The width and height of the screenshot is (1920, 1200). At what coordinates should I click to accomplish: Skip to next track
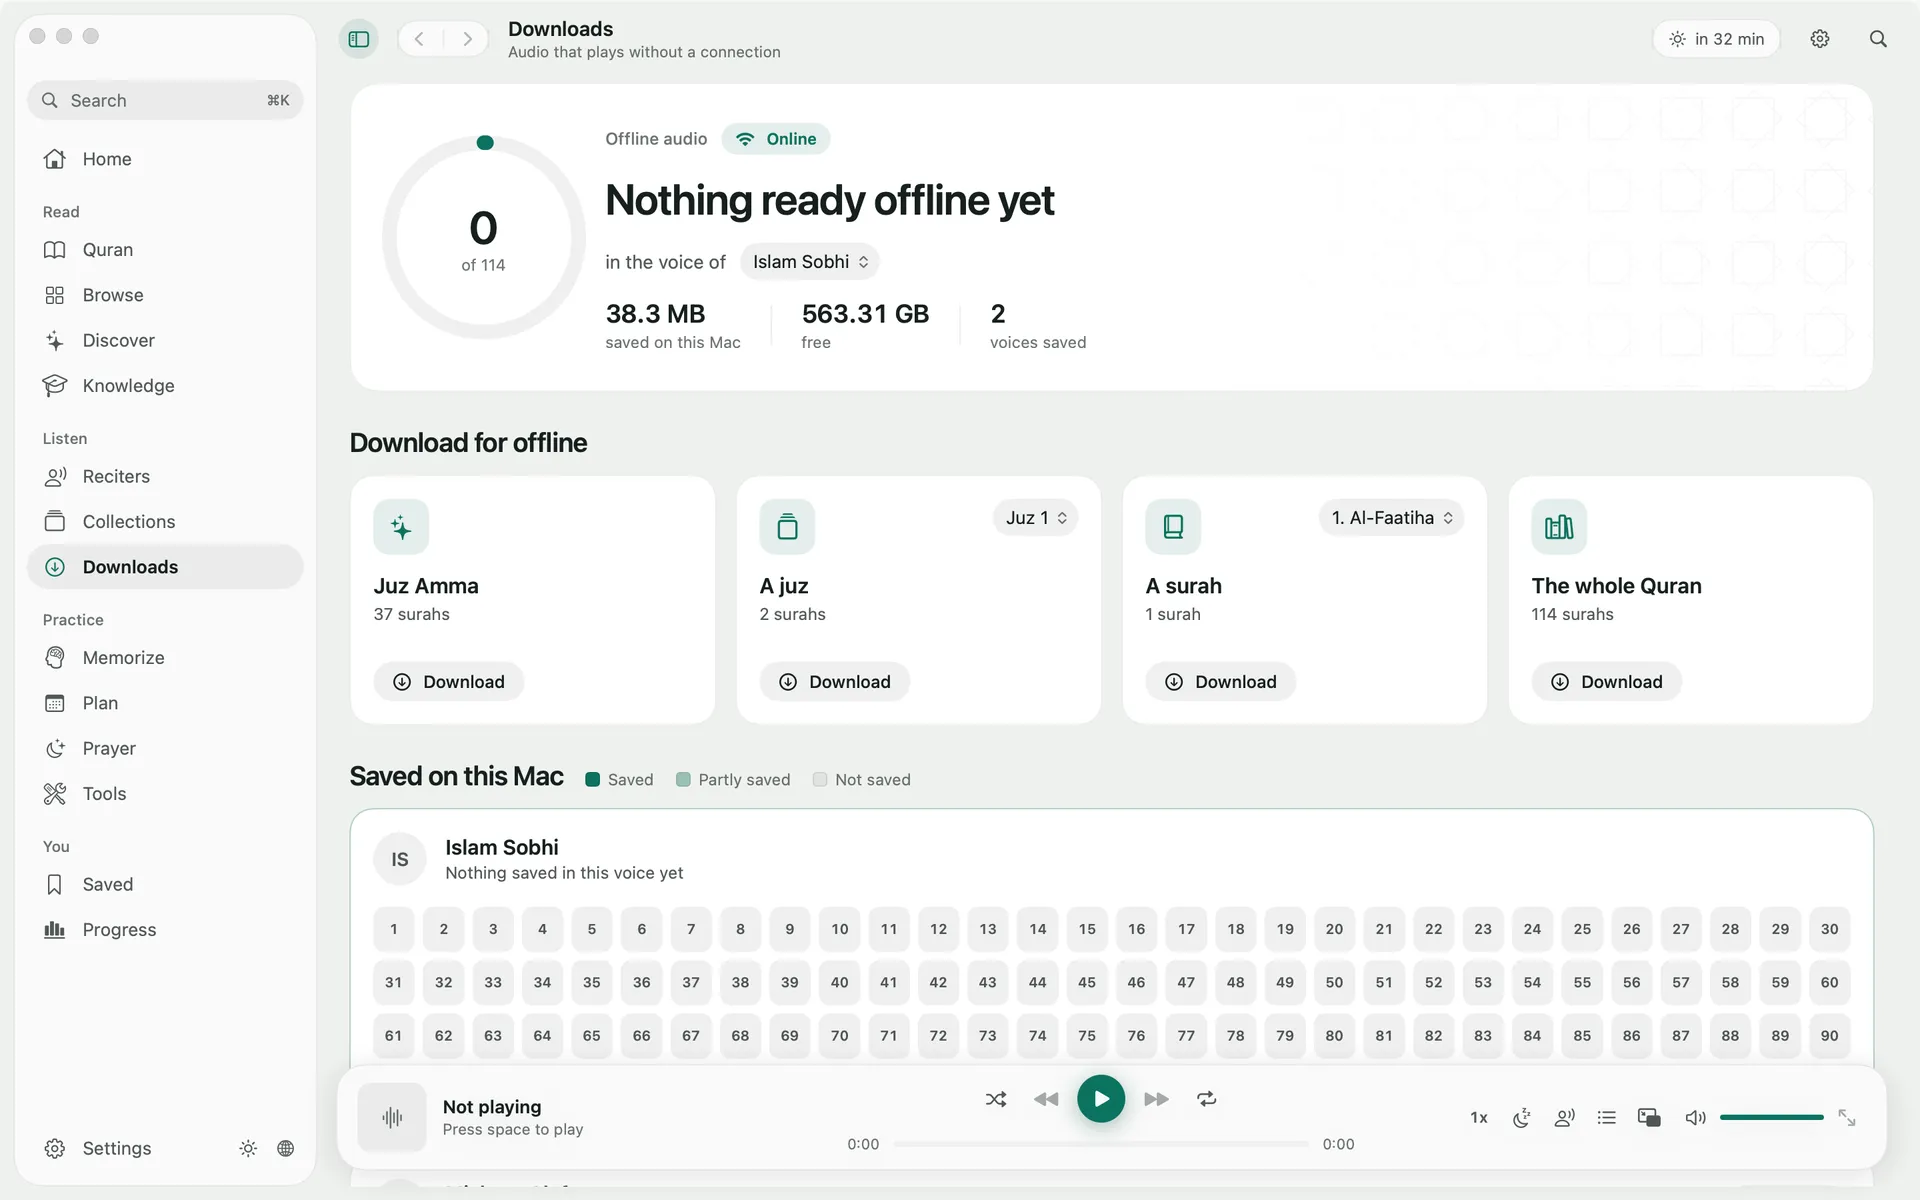coord(1156,1099)
